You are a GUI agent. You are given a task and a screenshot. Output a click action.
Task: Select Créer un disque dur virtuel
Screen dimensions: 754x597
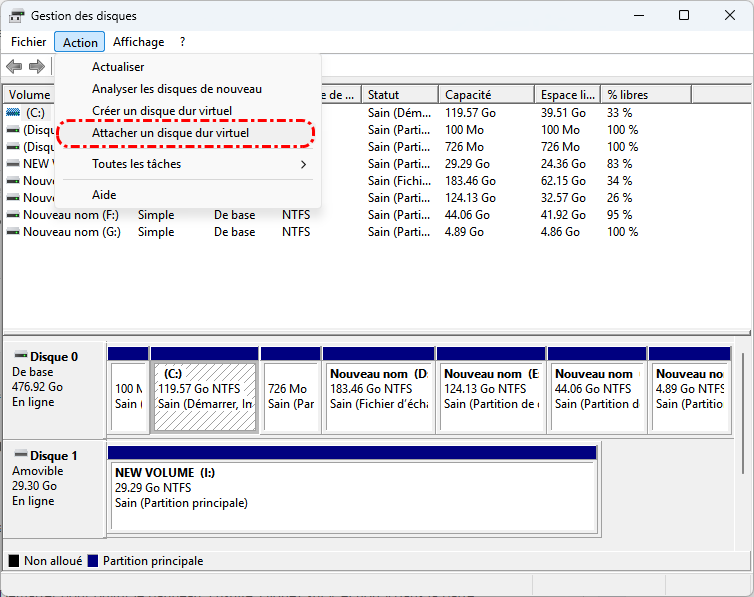pos(161,110)
